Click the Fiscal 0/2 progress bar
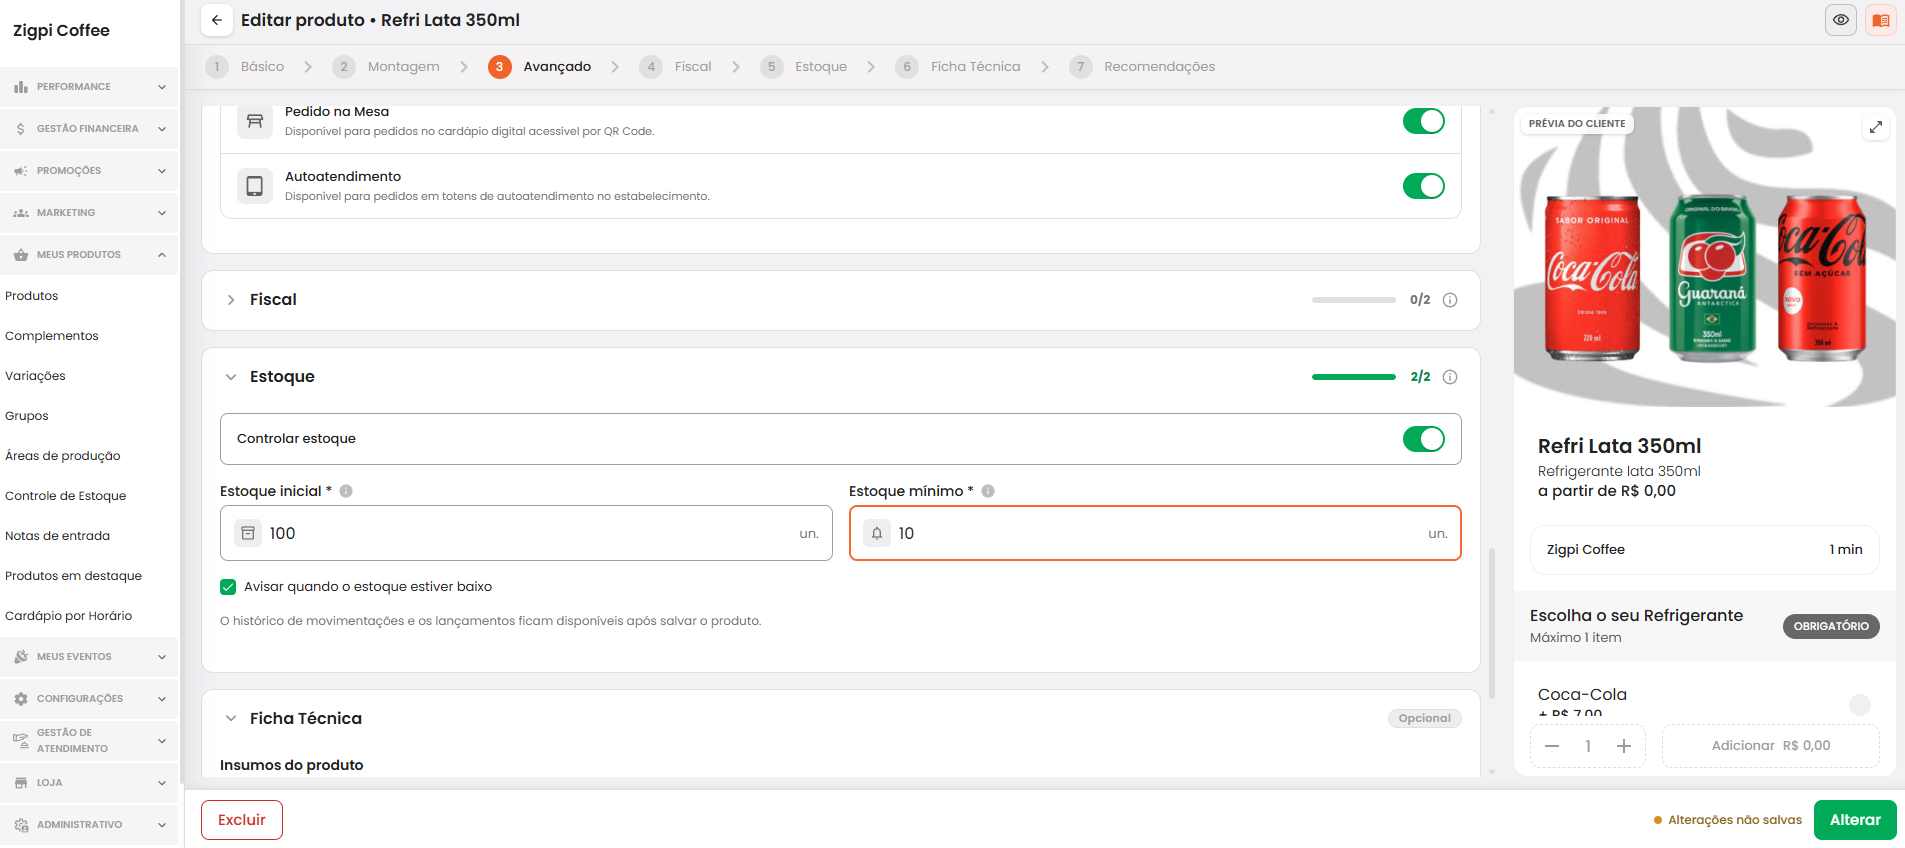 (1354, 300)
